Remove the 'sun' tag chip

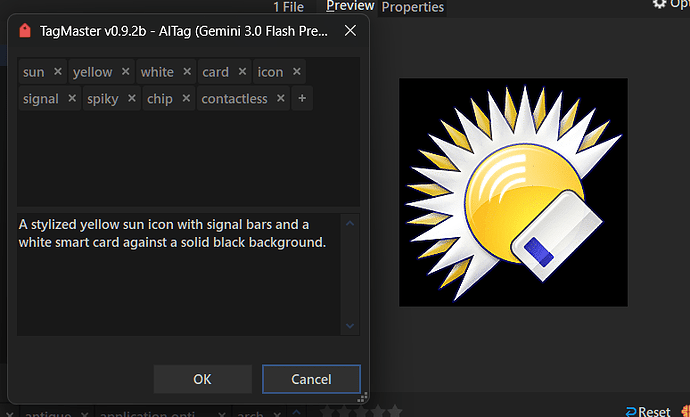click(x=57, y=72)
